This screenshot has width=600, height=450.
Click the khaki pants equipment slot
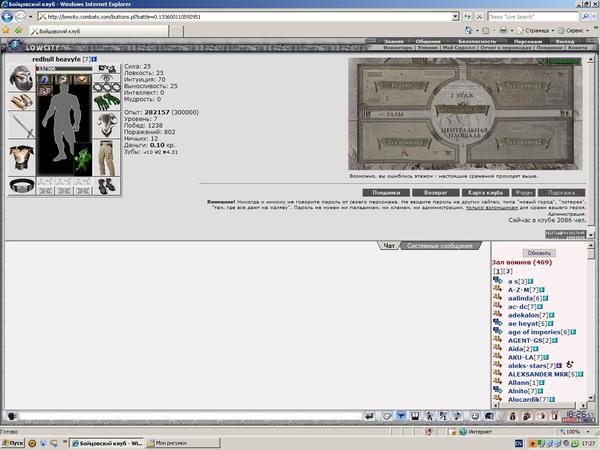107,158
